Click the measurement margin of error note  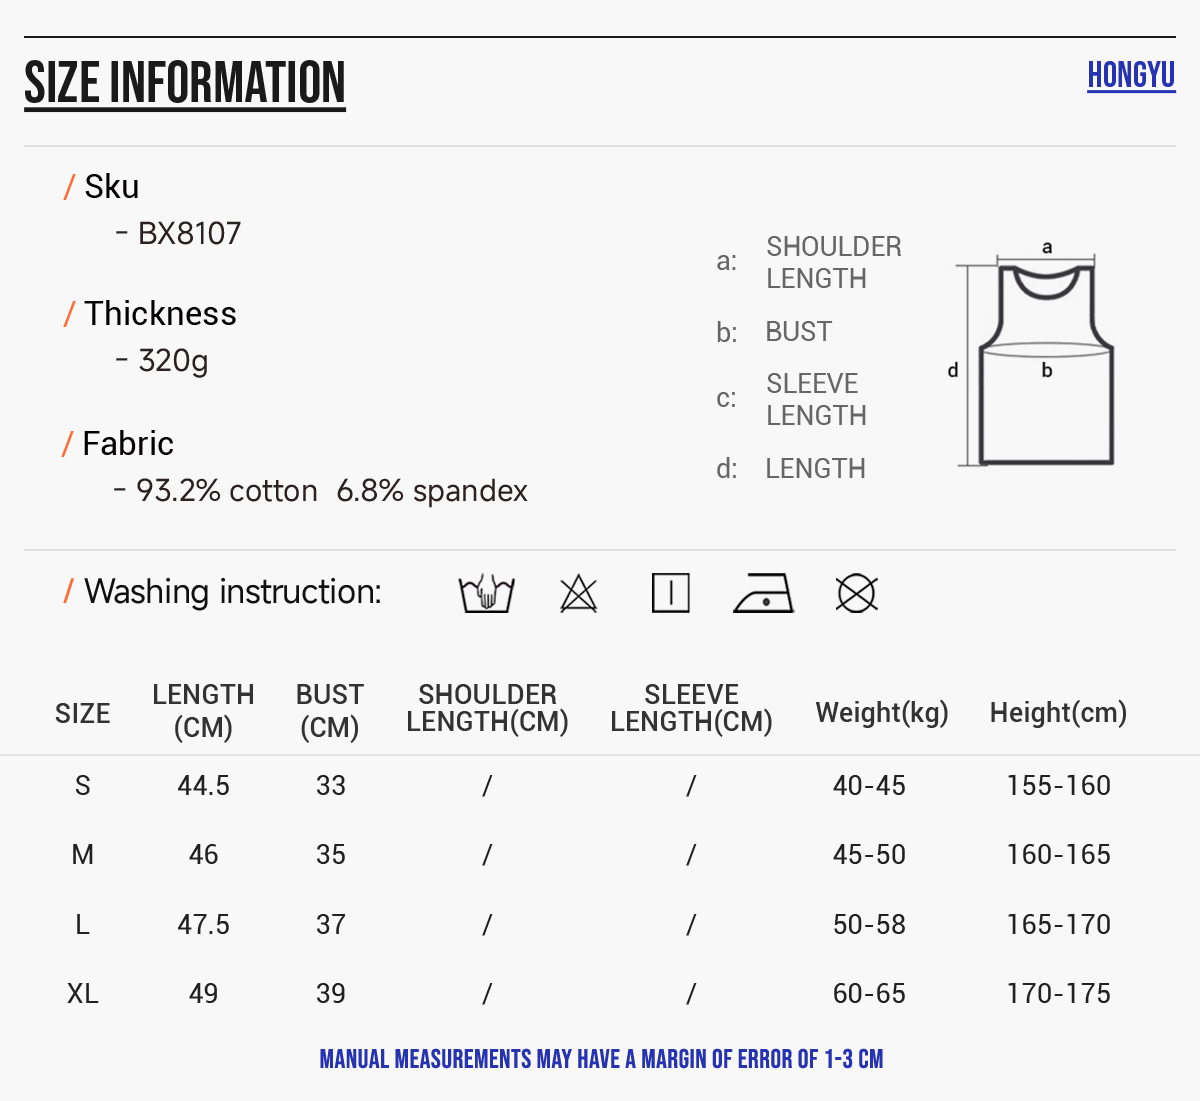click(601, 1059)
